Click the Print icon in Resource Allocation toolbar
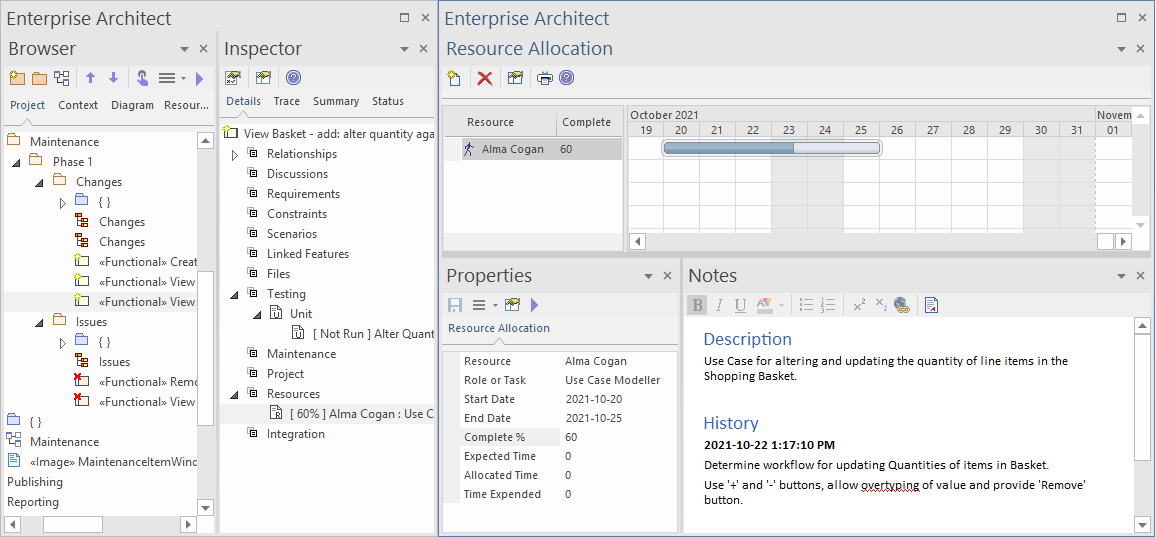Screen dimensions: 1156x537 tap(544, 78)
